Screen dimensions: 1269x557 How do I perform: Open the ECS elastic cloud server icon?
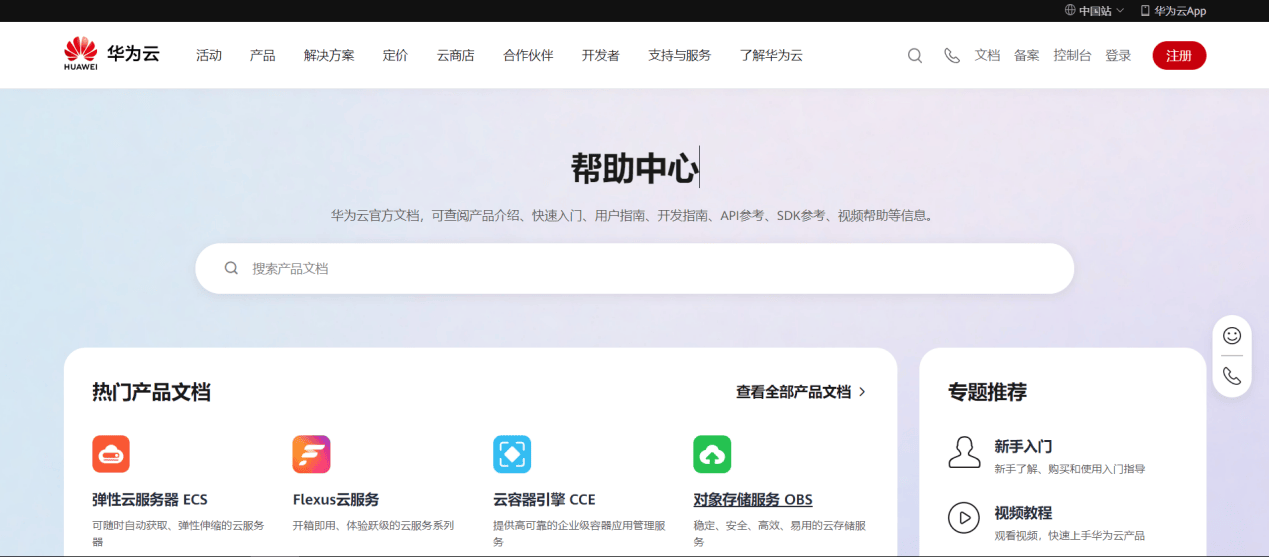tap(111, 454)
